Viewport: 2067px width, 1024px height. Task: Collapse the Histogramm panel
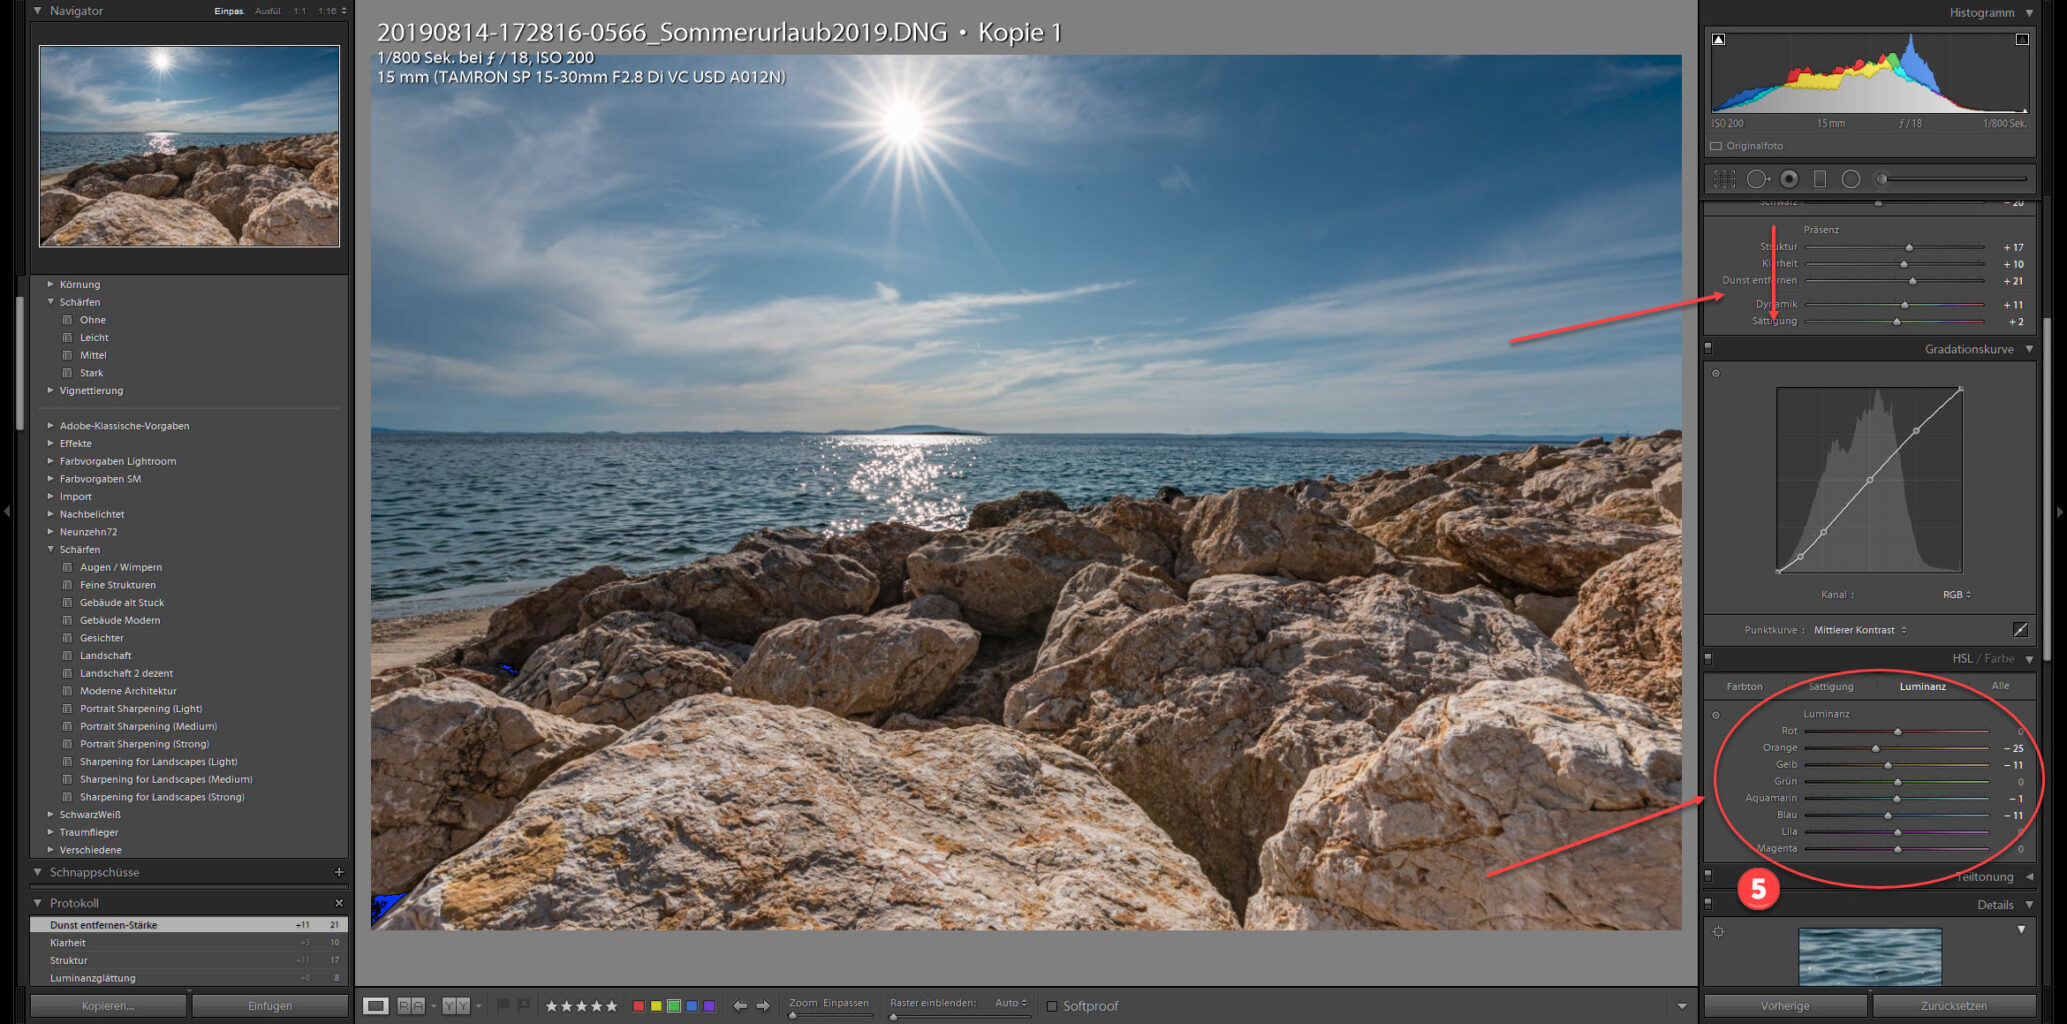click(x=2029, y=13)
